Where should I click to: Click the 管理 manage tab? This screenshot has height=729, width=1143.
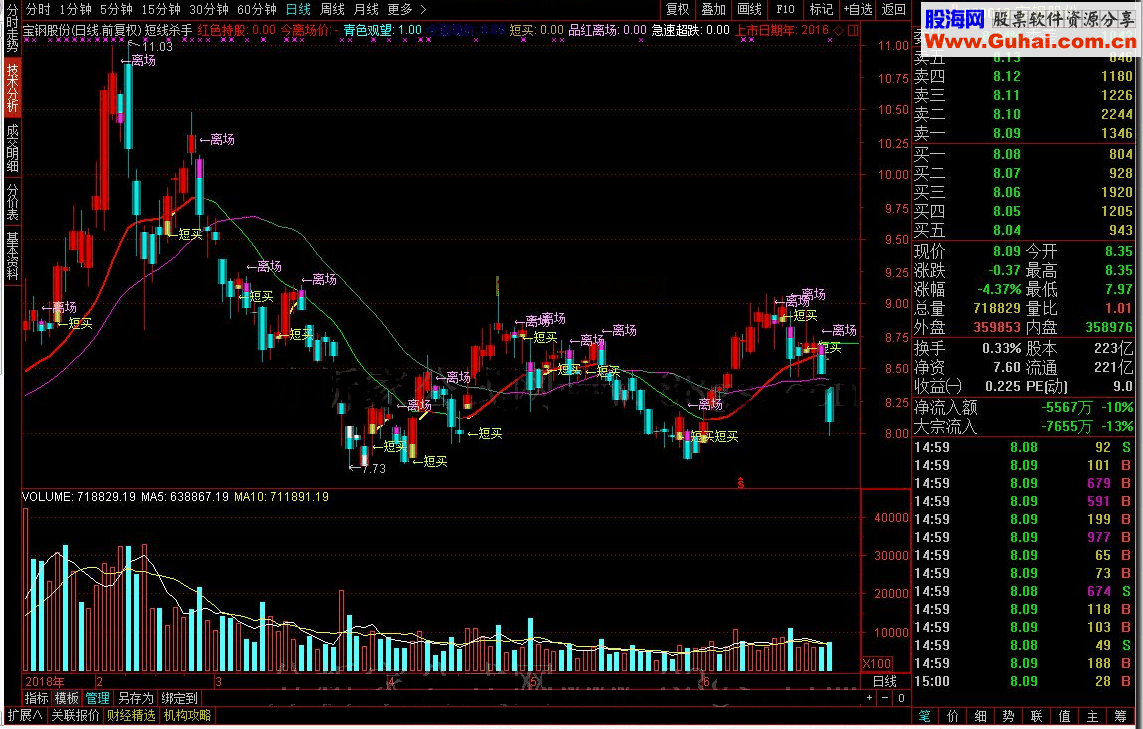click(x=97, y=698)
